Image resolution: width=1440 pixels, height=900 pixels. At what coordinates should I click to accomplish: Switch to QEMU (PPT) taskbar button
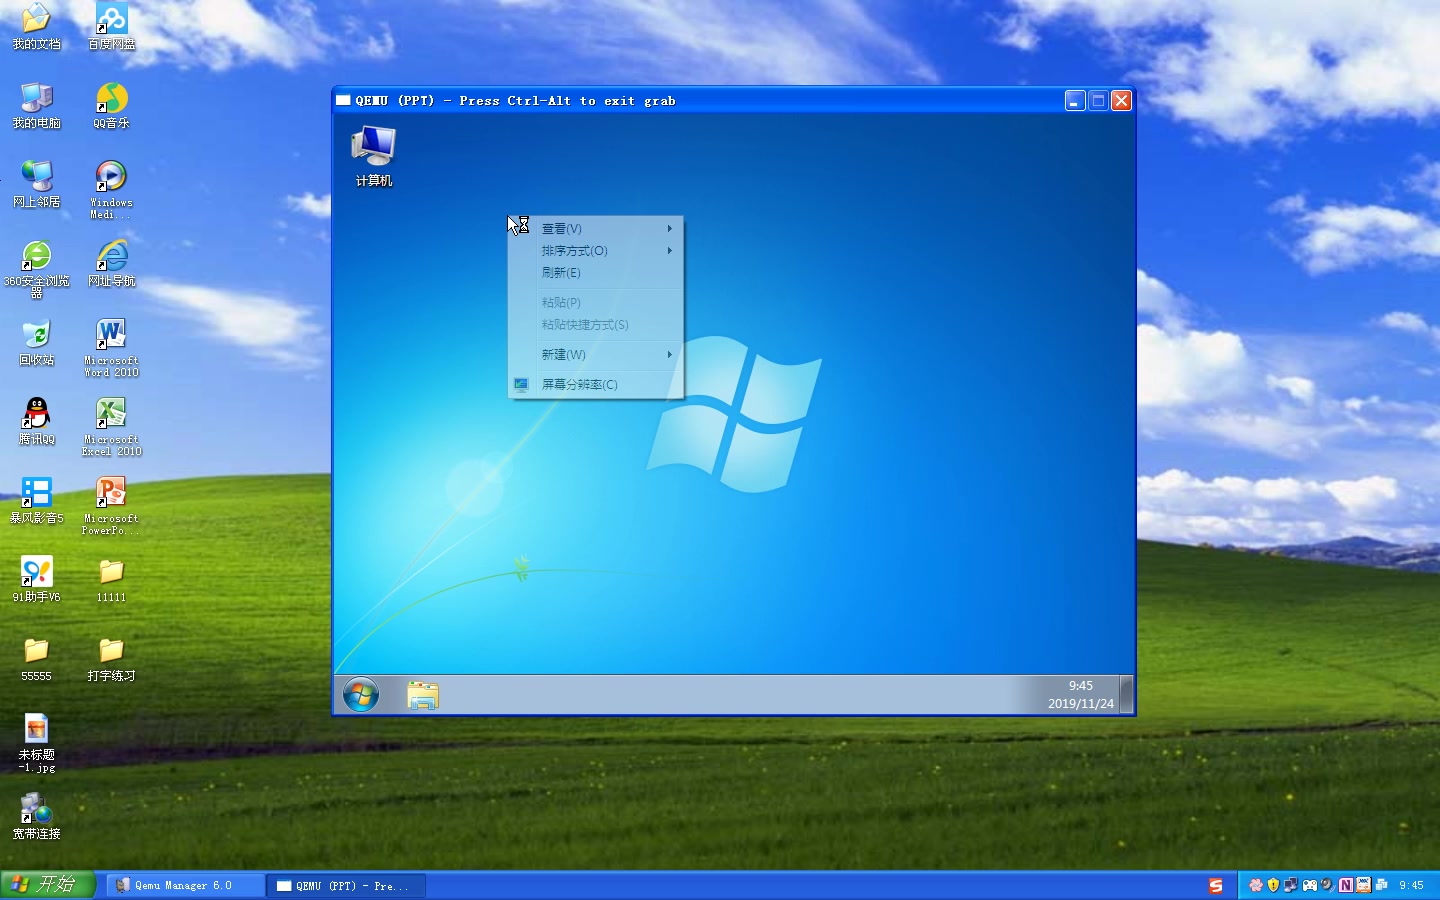tap(347, 885)
